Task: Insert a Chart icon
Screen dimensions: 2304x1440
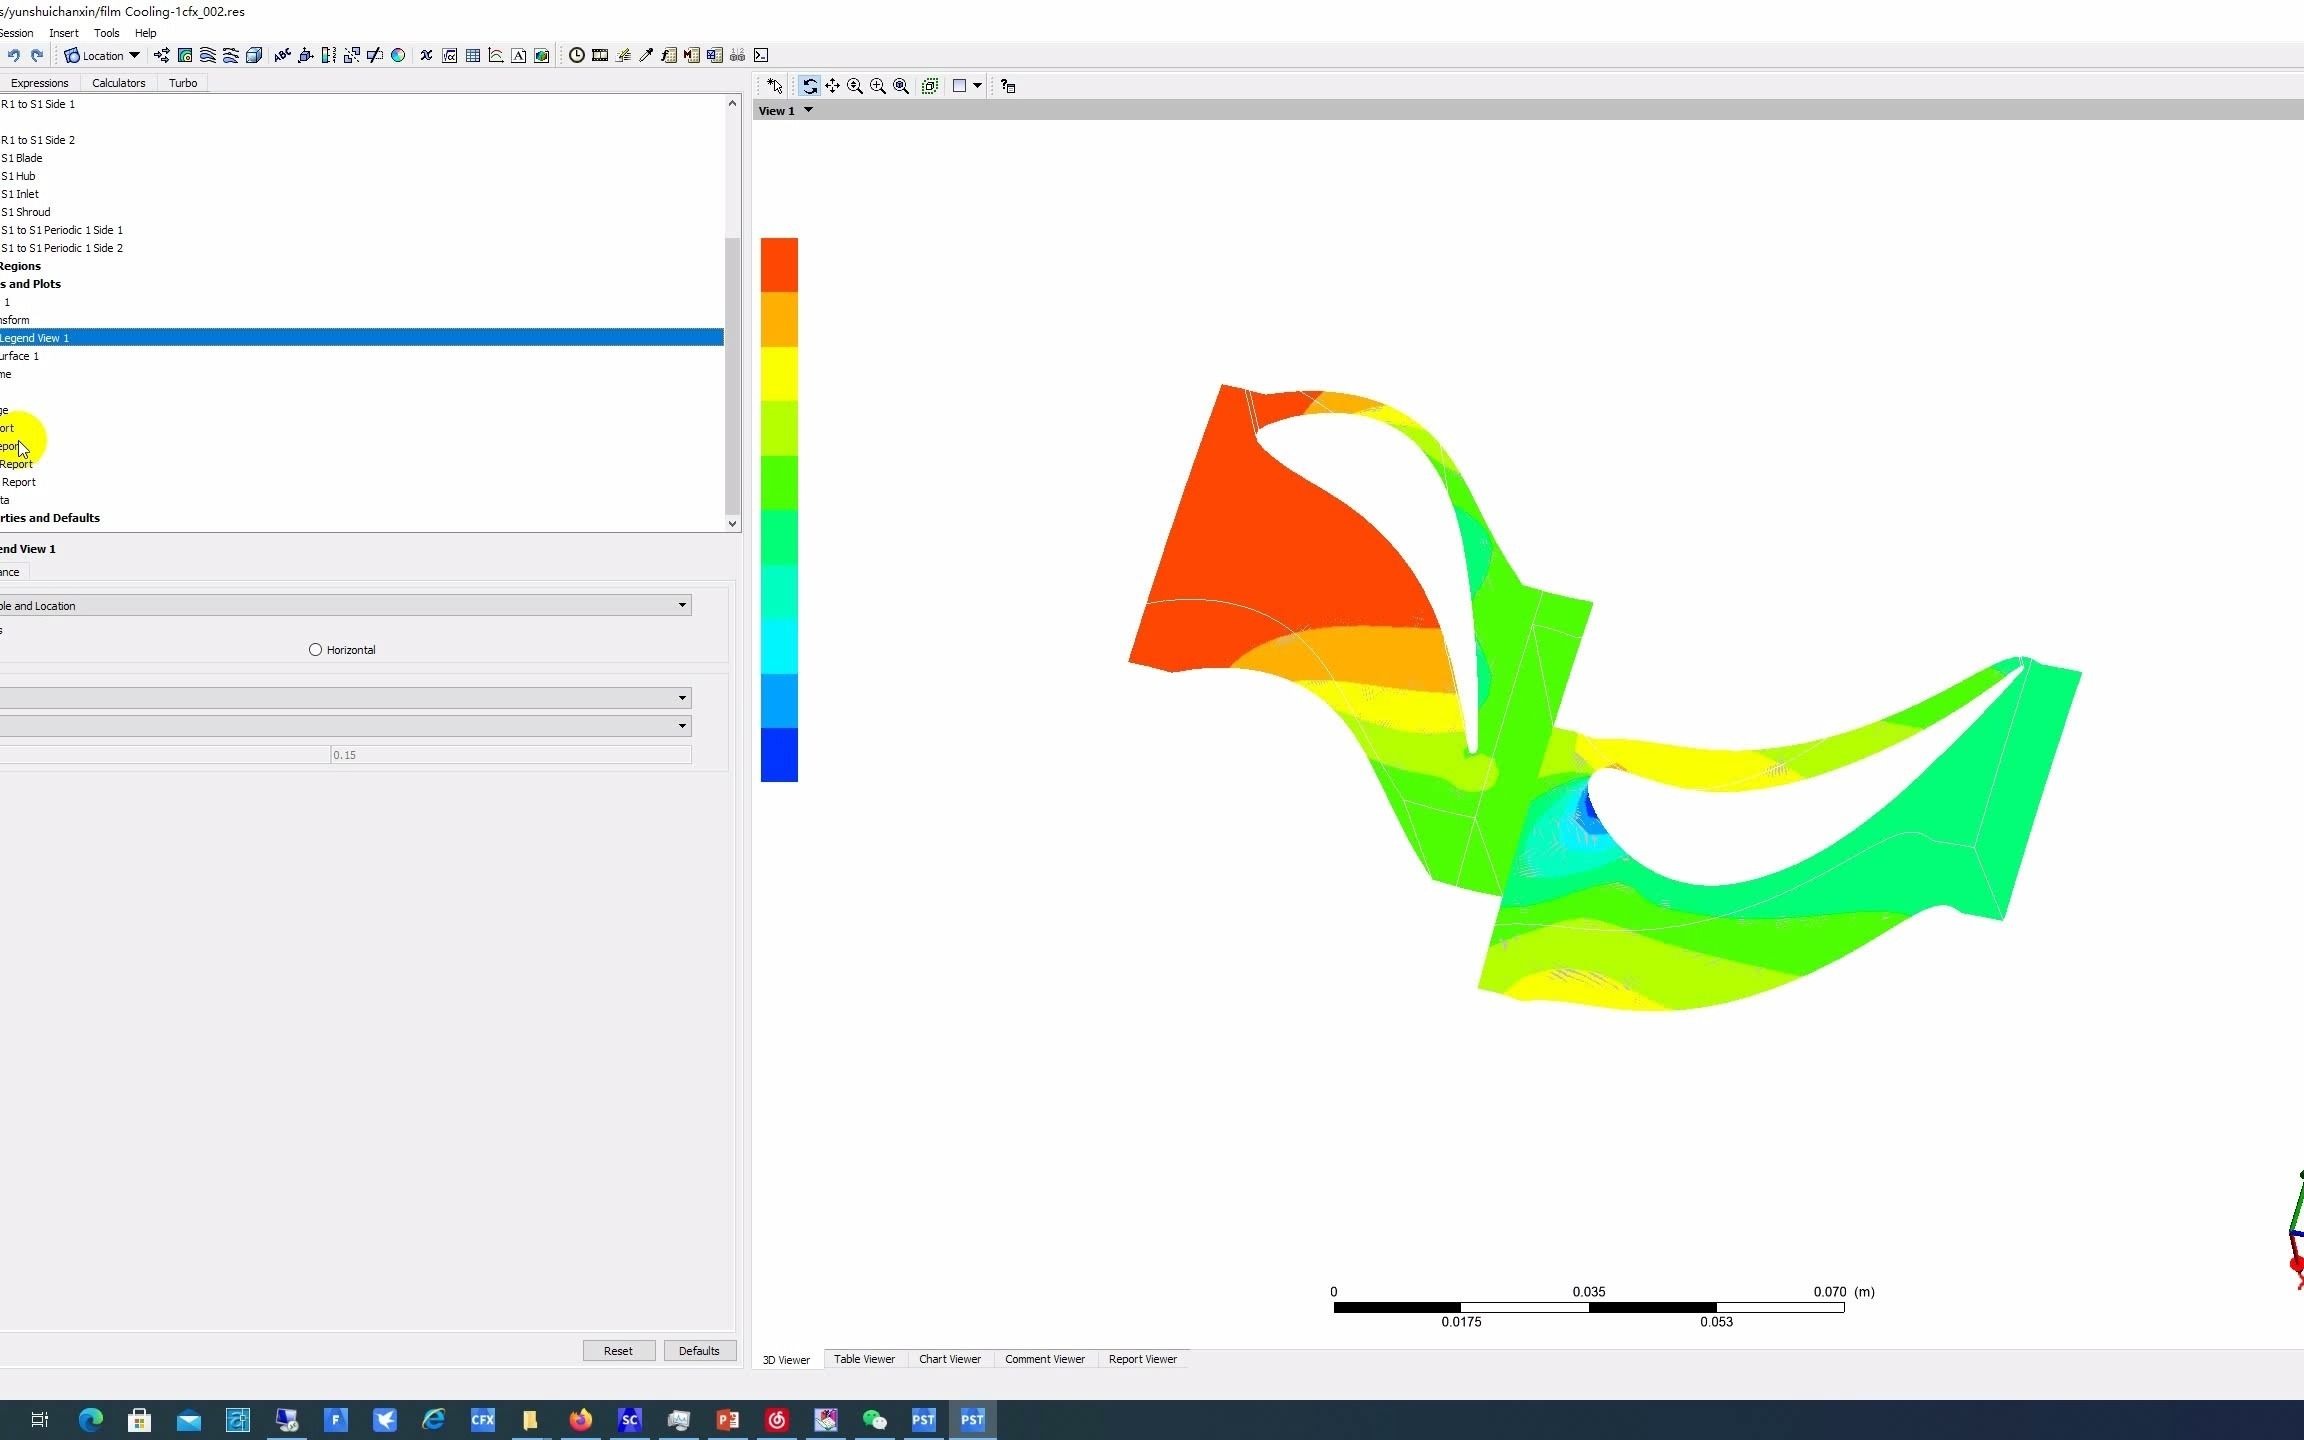Action: point(496,56)
